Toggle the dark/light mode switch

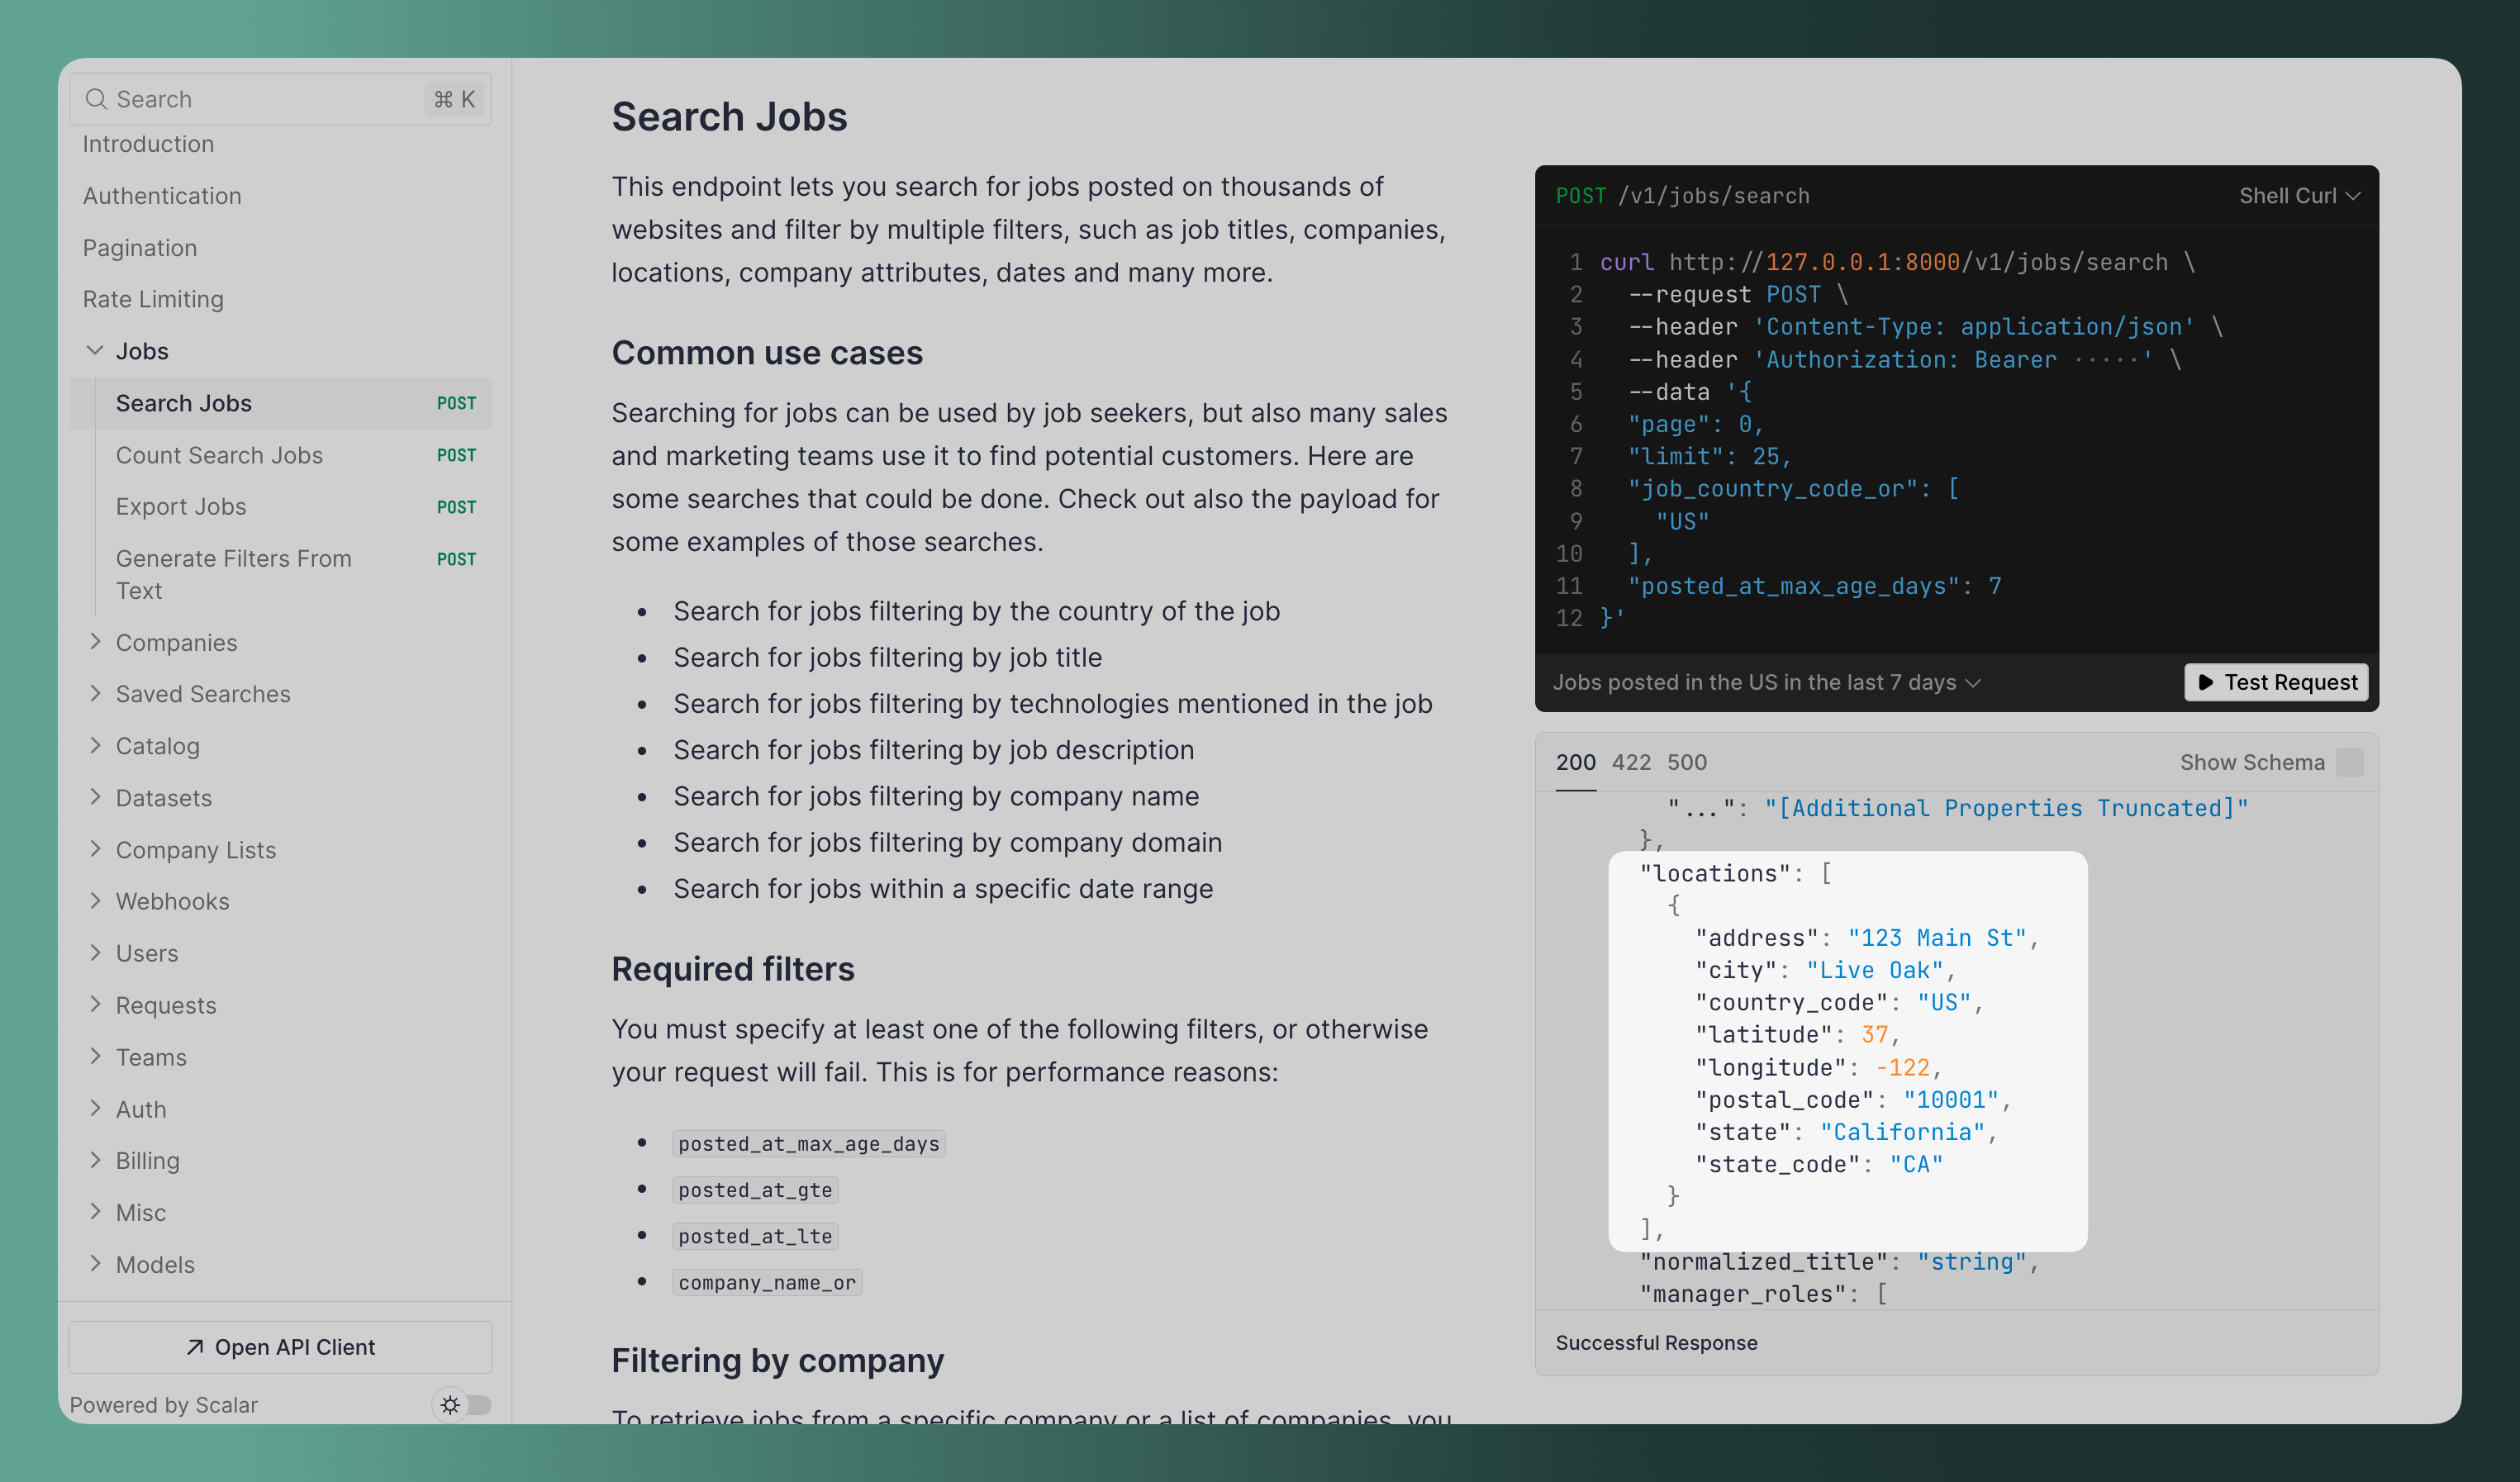pos(463,1405)
